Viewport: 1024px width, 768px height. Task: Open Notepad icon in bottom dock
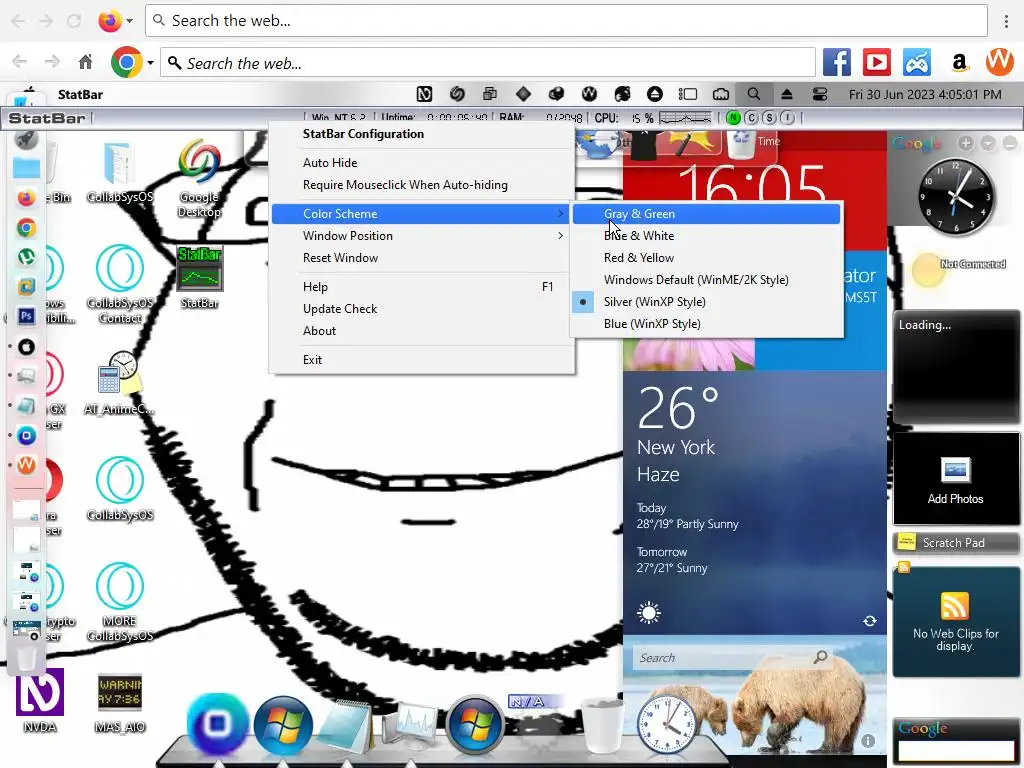coord(345,727)
